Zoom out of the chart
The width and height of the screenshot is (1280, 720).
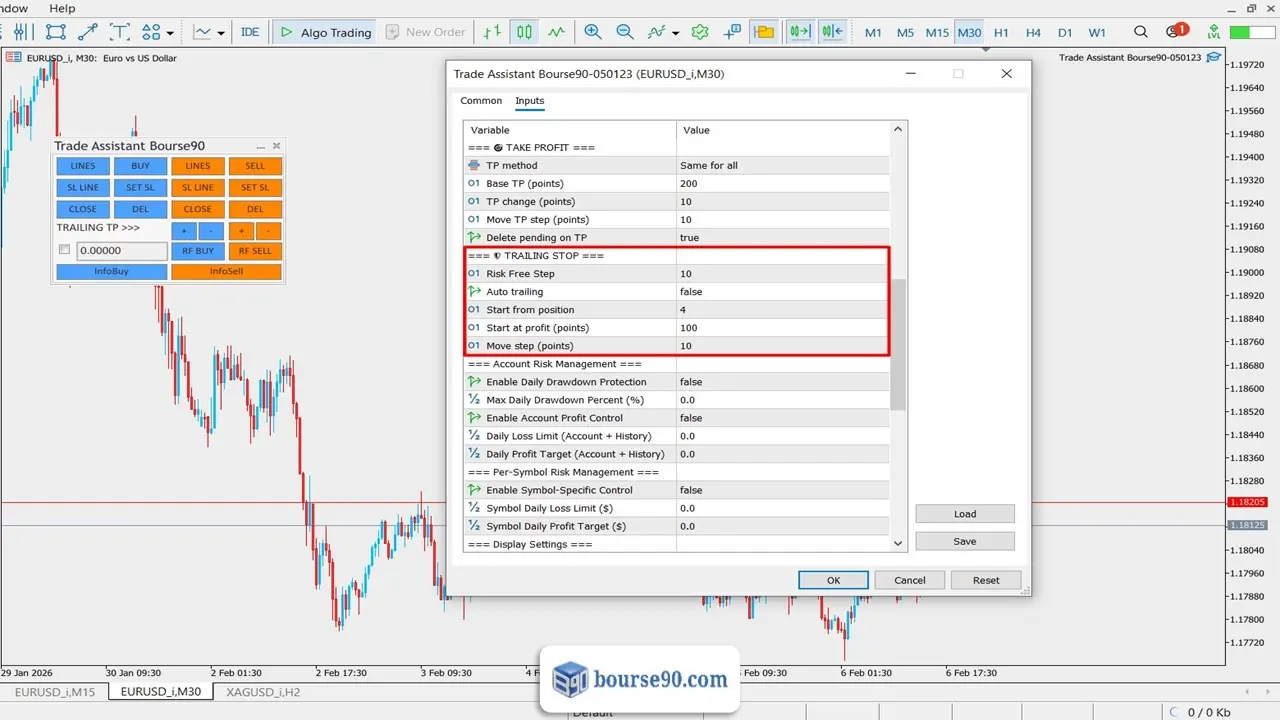click(x=625, y=32)
